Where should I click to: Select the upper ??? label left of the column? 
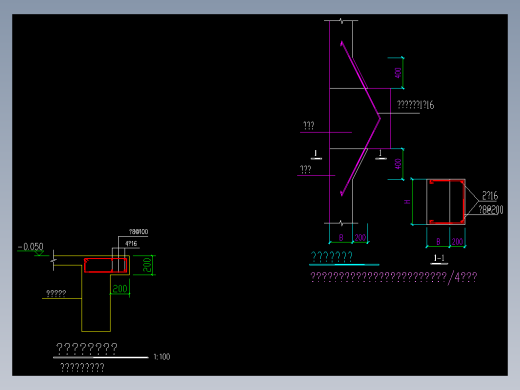tap(309, 126)
